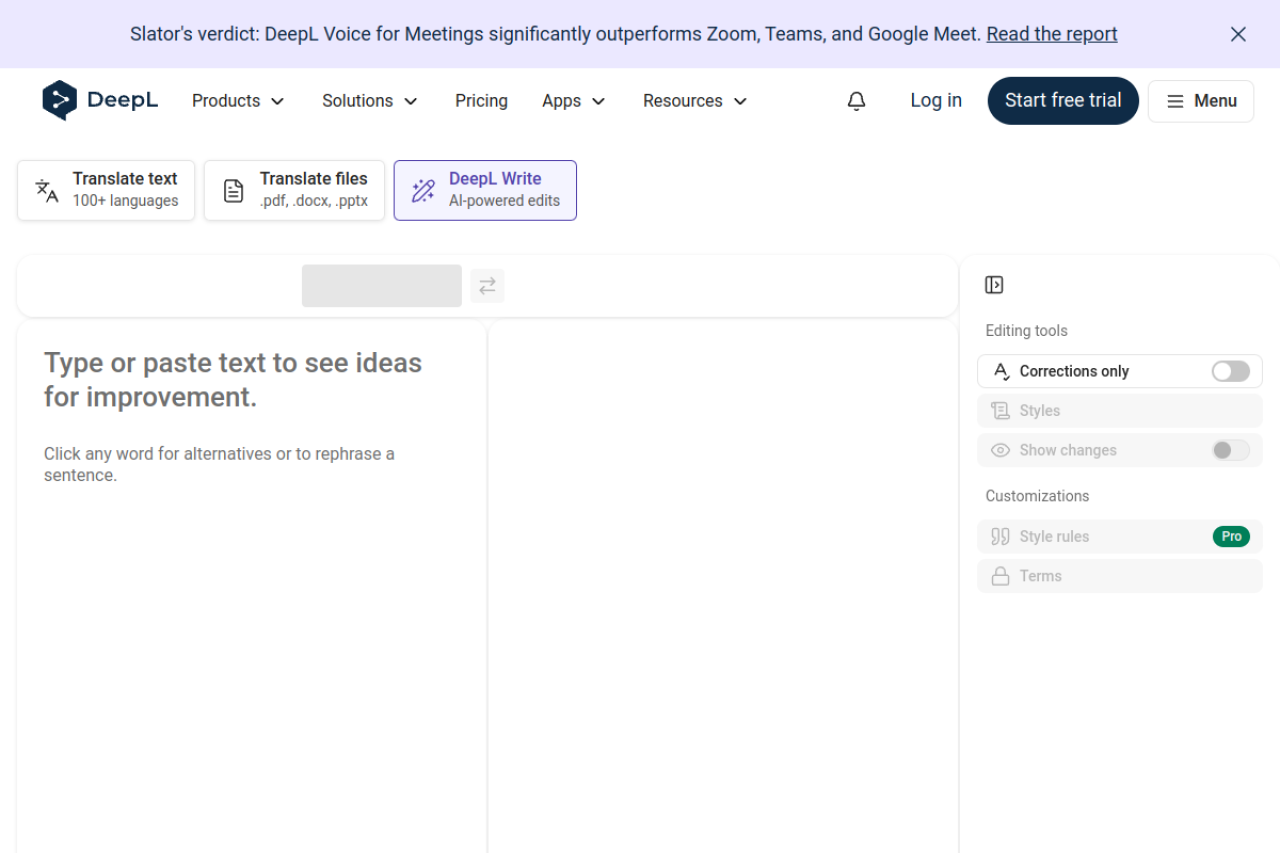Click 'Click any word for alternatives' hint
This screenshot has height=853, width=1280.
[219, 465]
